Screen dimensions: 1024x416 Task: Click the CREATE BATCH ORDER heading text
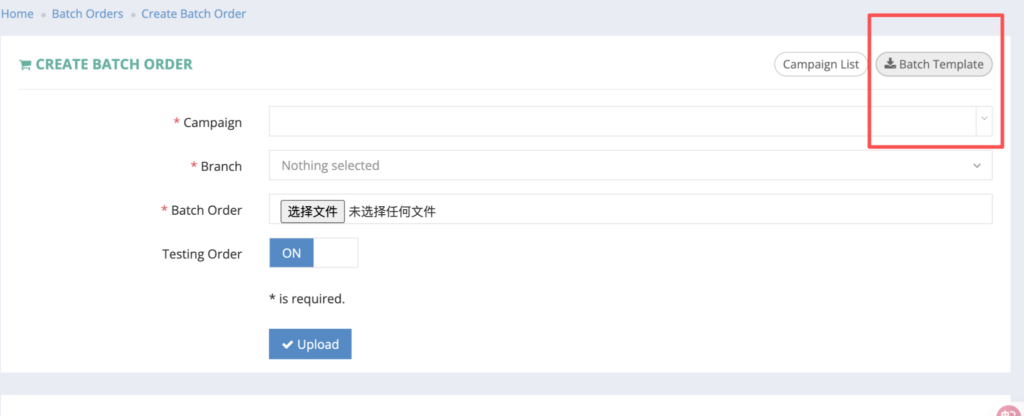click(114, 64)
